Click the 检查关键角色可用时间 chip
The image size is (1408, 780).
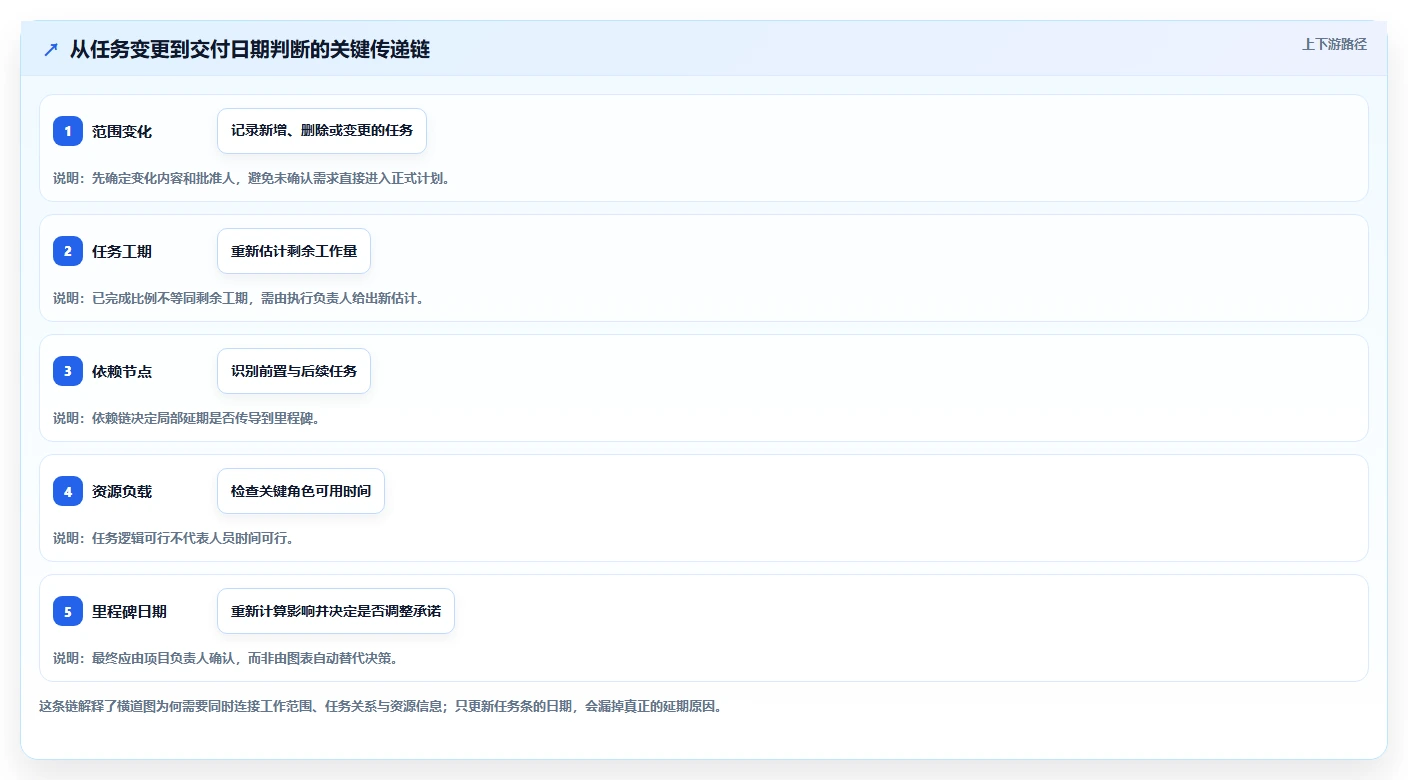tap(301, 491)
